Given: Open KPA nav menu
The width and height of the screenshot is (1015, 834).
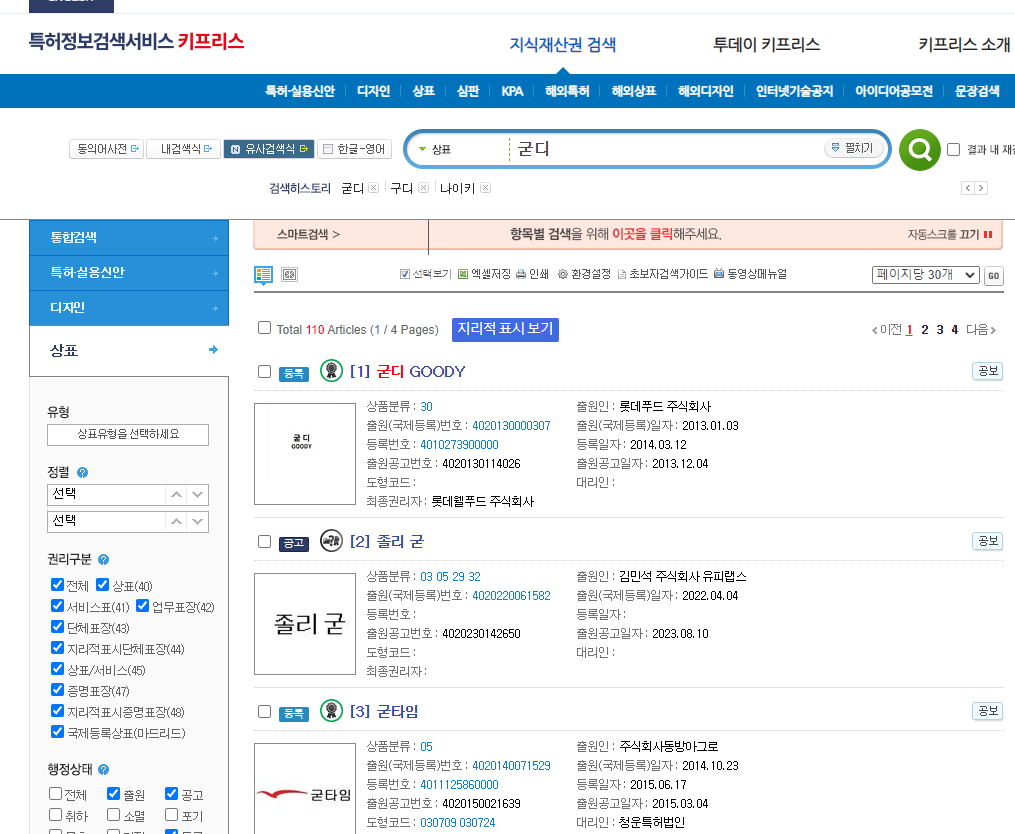Looking at the screenshot, I should [x=512, y=91].
